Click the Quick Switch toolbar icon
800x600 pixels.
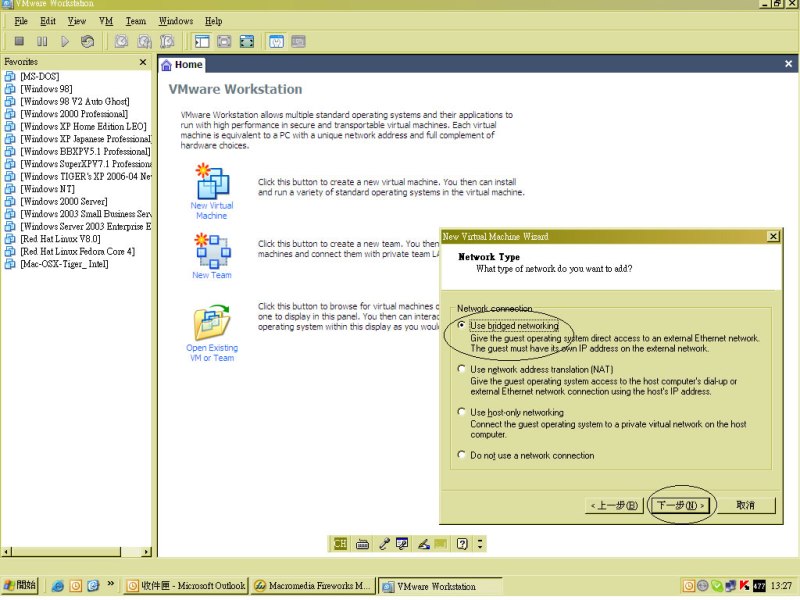point(224,41)
